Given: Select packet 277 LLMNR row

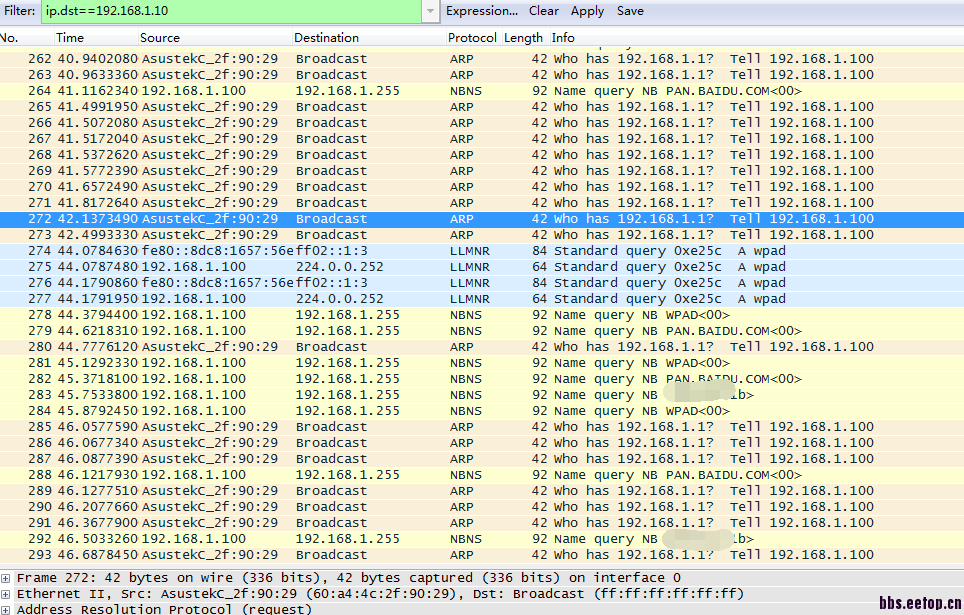Looking at the screenshot, I should (x=482, y=299).
